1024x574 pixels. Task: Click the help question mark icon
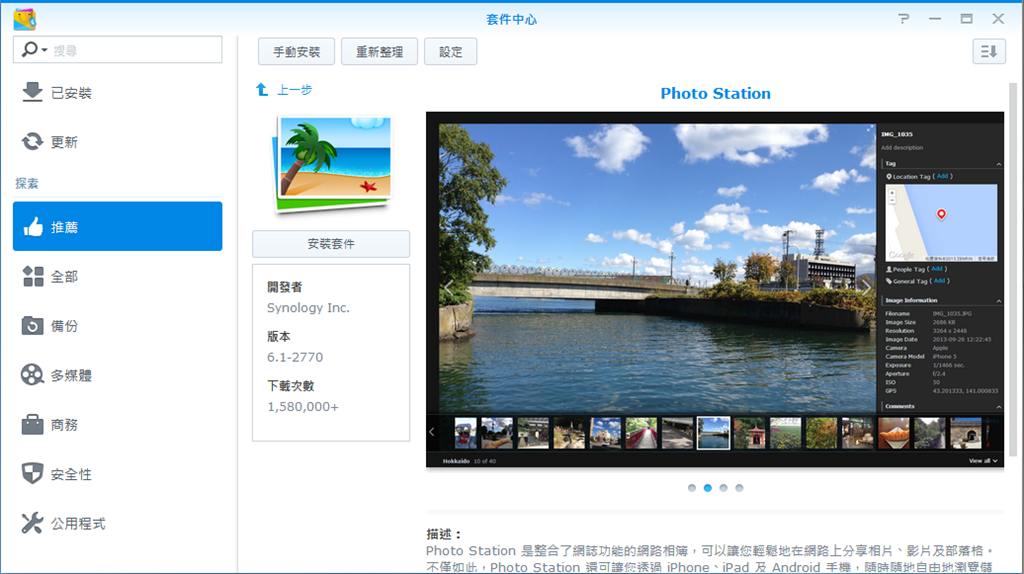pos(904,19)
